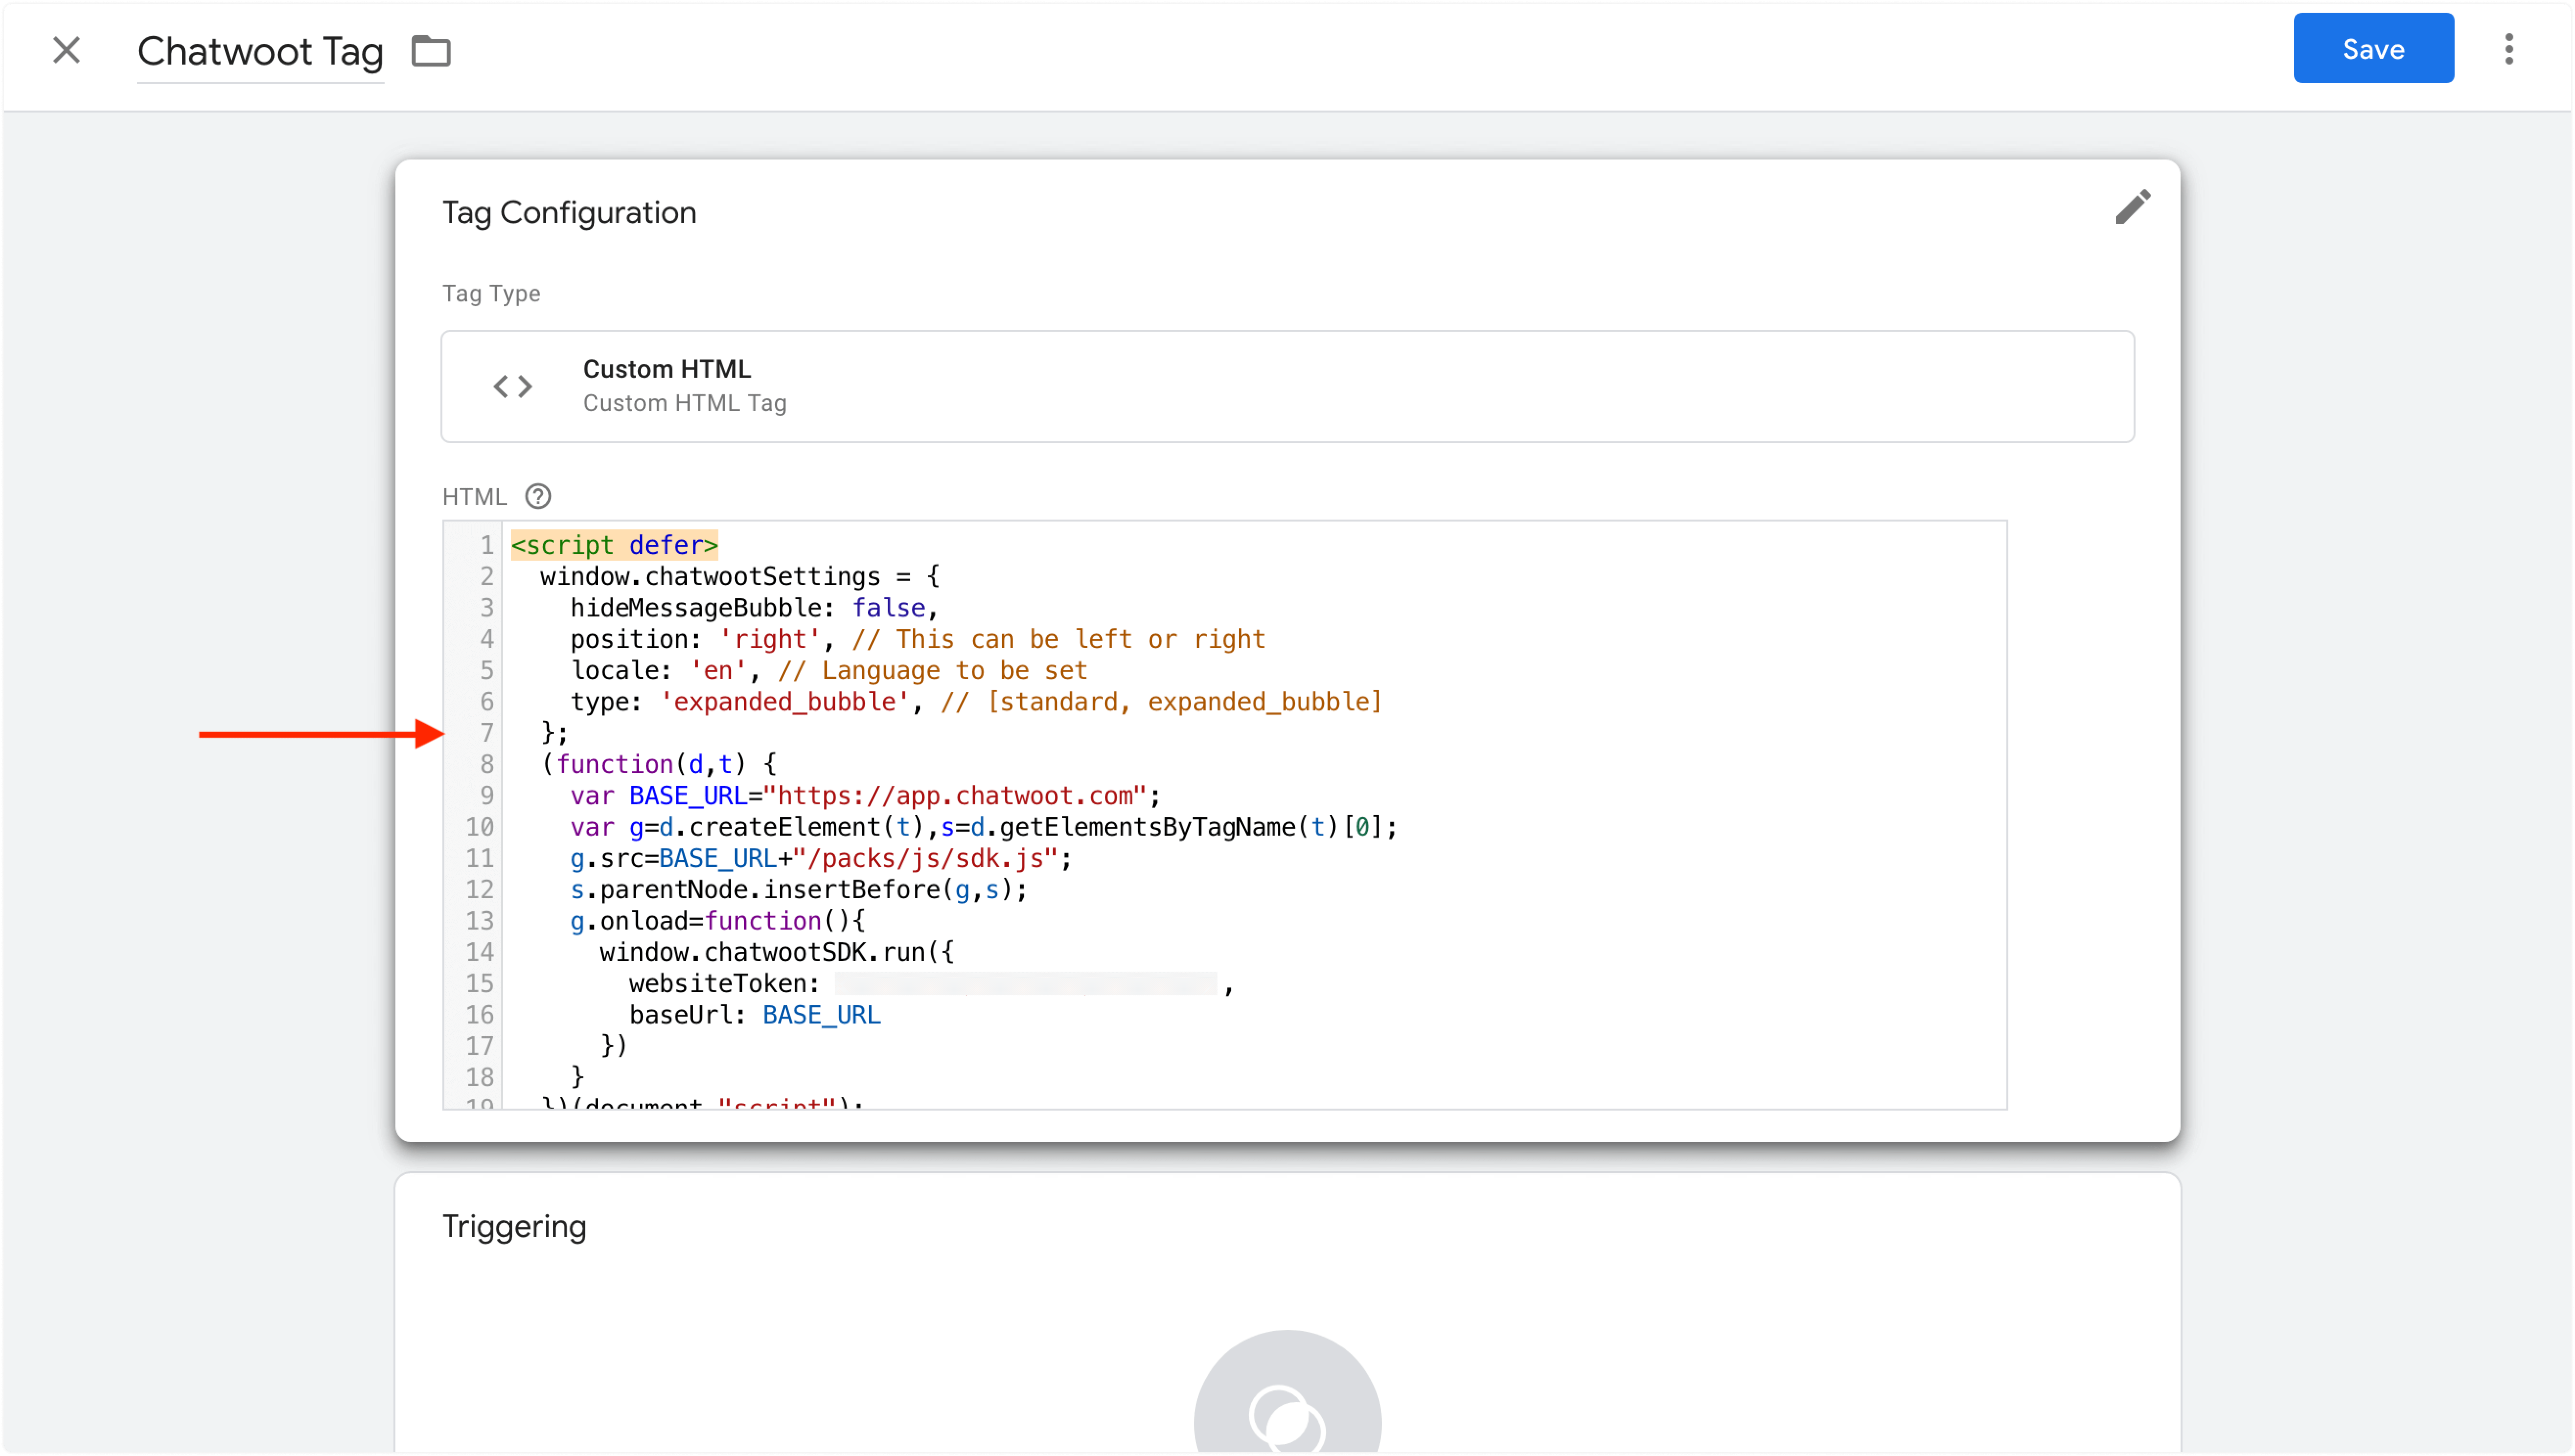This screenshot has height=1456, width=2575.
Task: Click the script defer line in the editor
Action: click(614, 545)
